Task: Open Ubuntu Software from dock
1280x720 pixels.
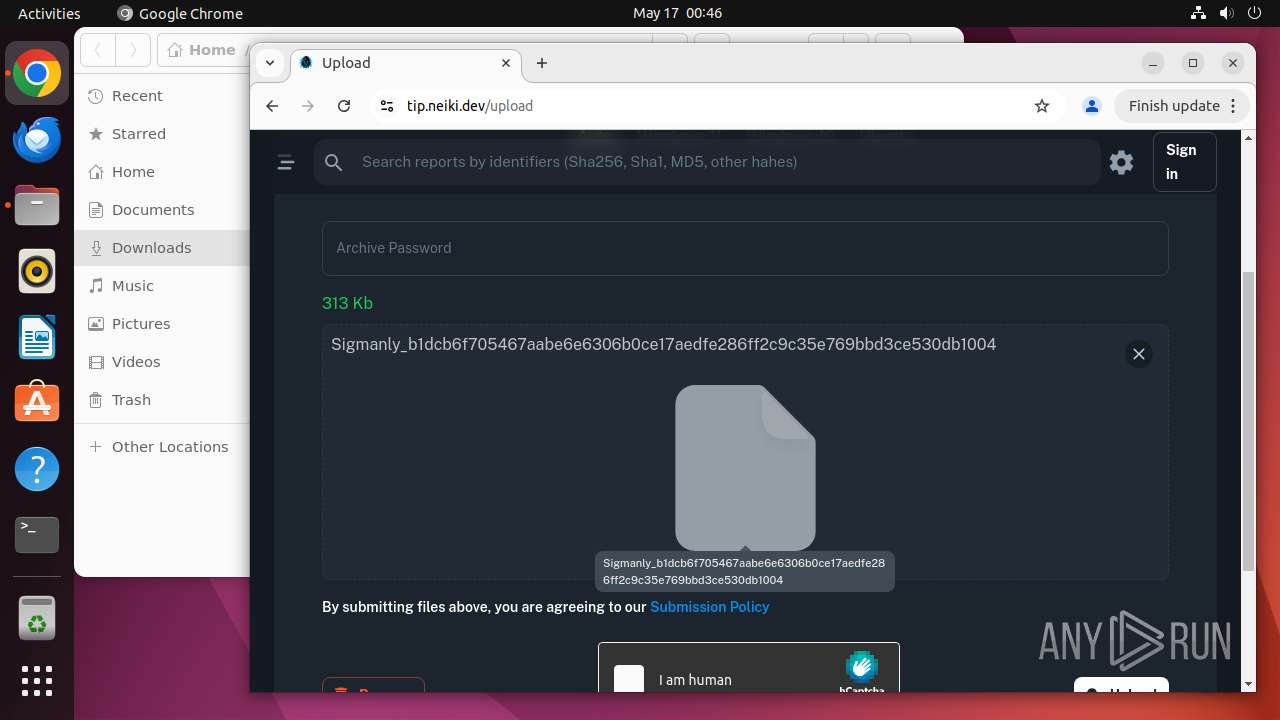Action: point(37,403)
